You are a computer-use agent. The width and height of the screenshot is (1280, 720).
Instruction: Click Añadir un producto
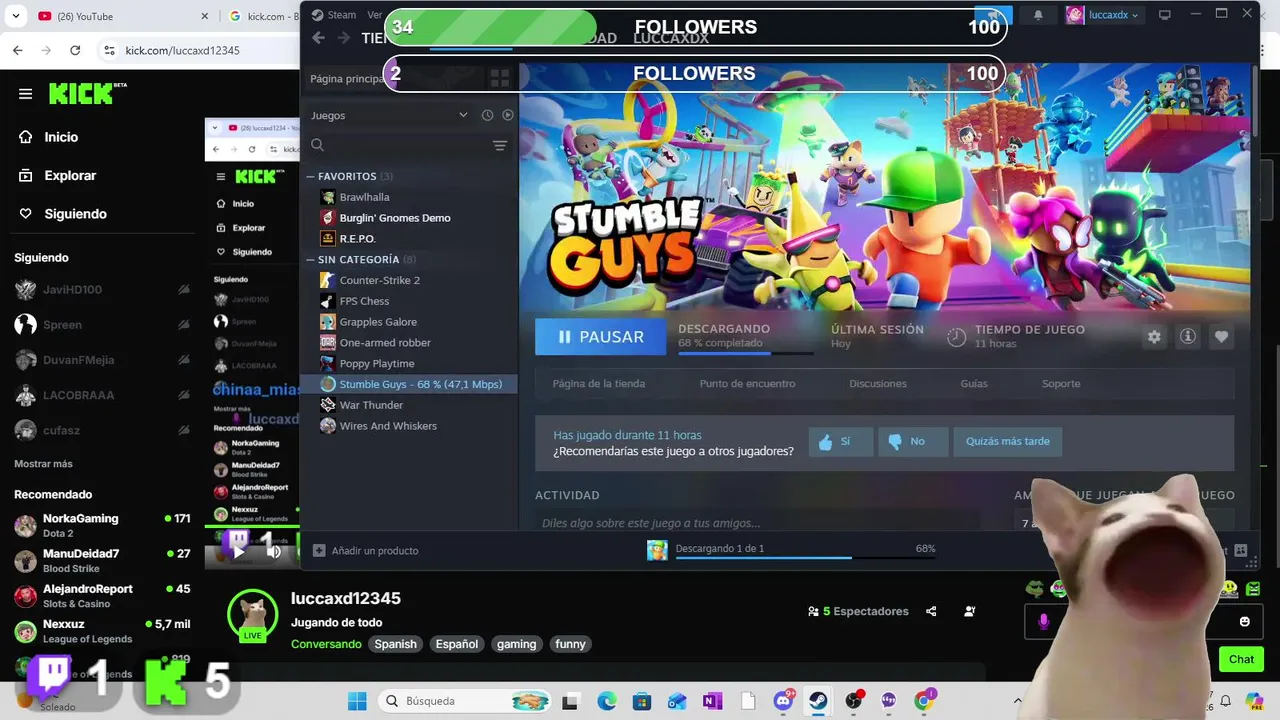(366, 550)
